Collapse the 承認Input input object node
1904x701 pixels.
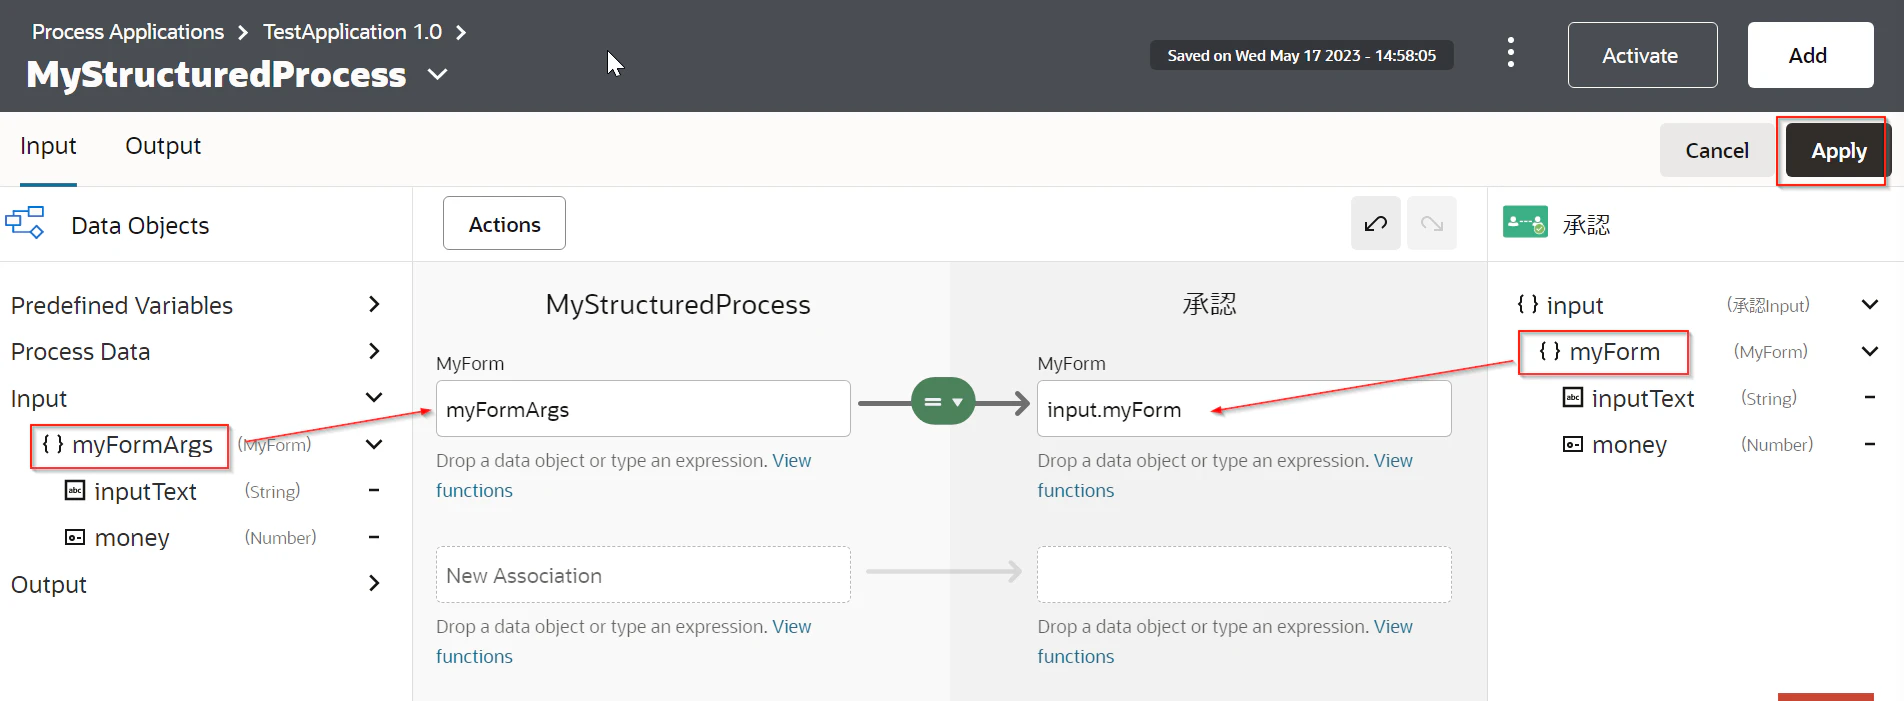1870,304
